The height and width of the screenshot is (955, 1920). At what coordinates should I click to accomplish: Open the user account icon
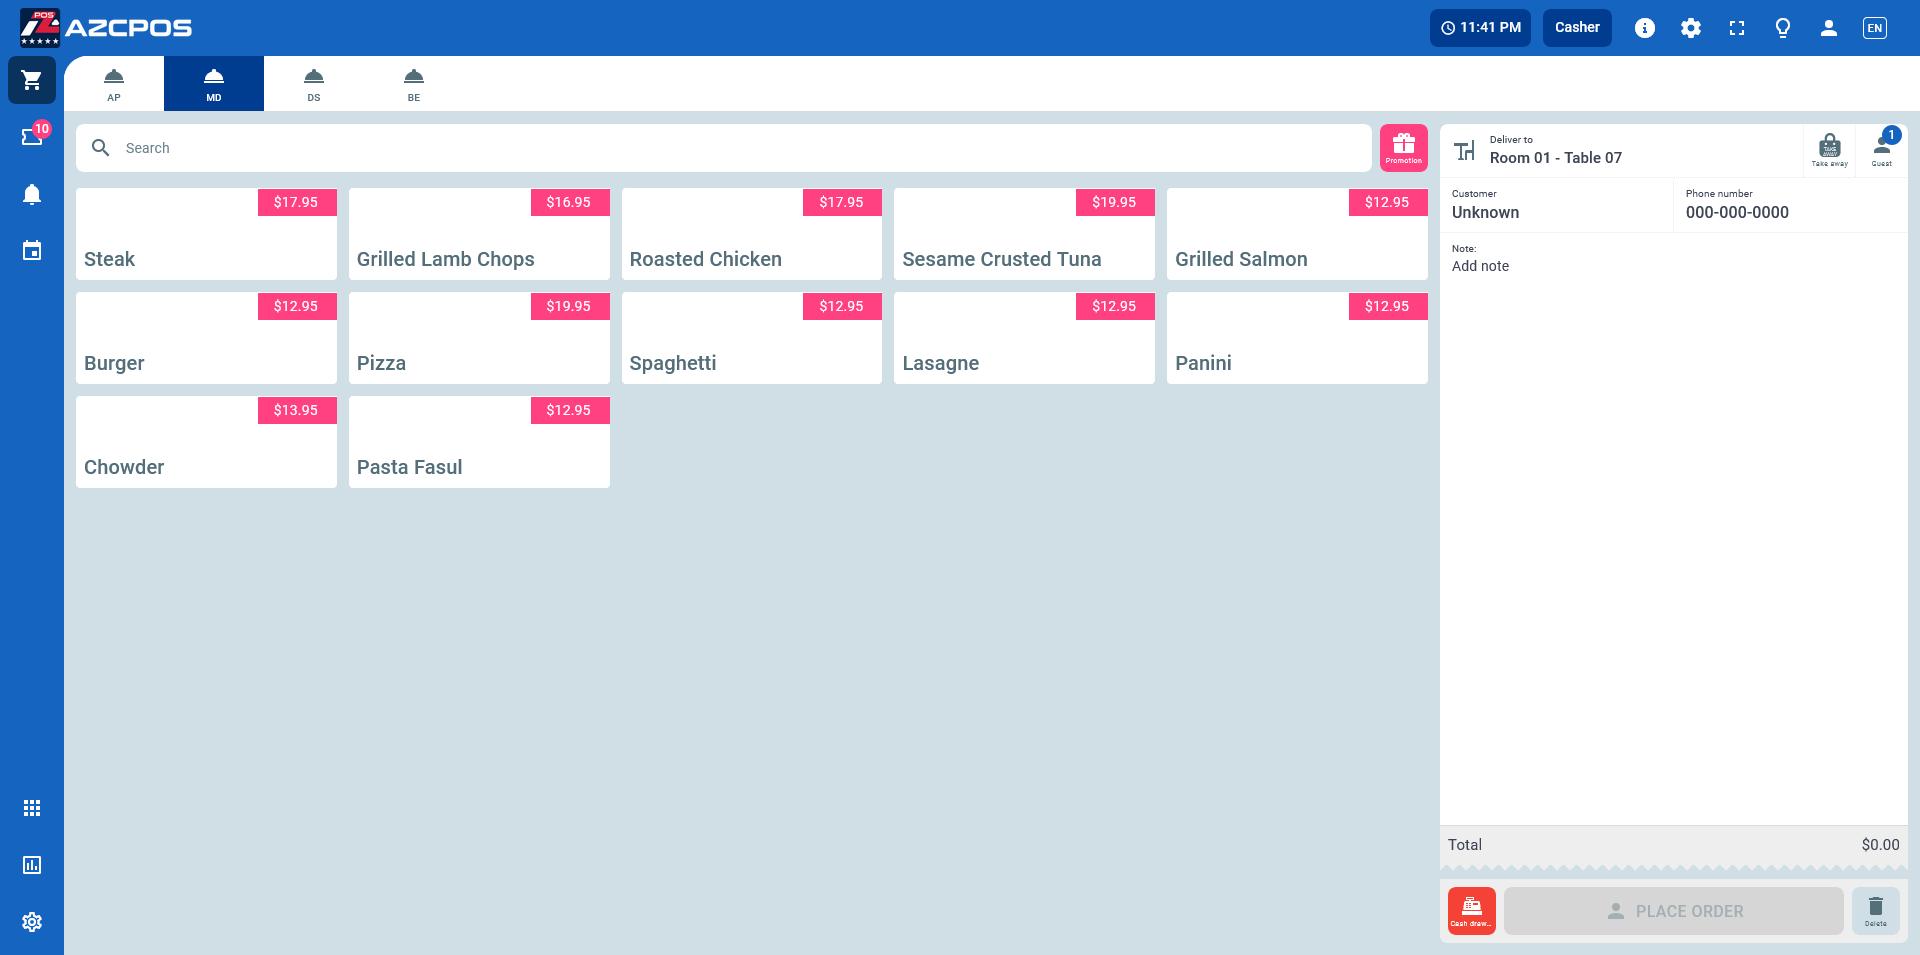coord(1829,28)
